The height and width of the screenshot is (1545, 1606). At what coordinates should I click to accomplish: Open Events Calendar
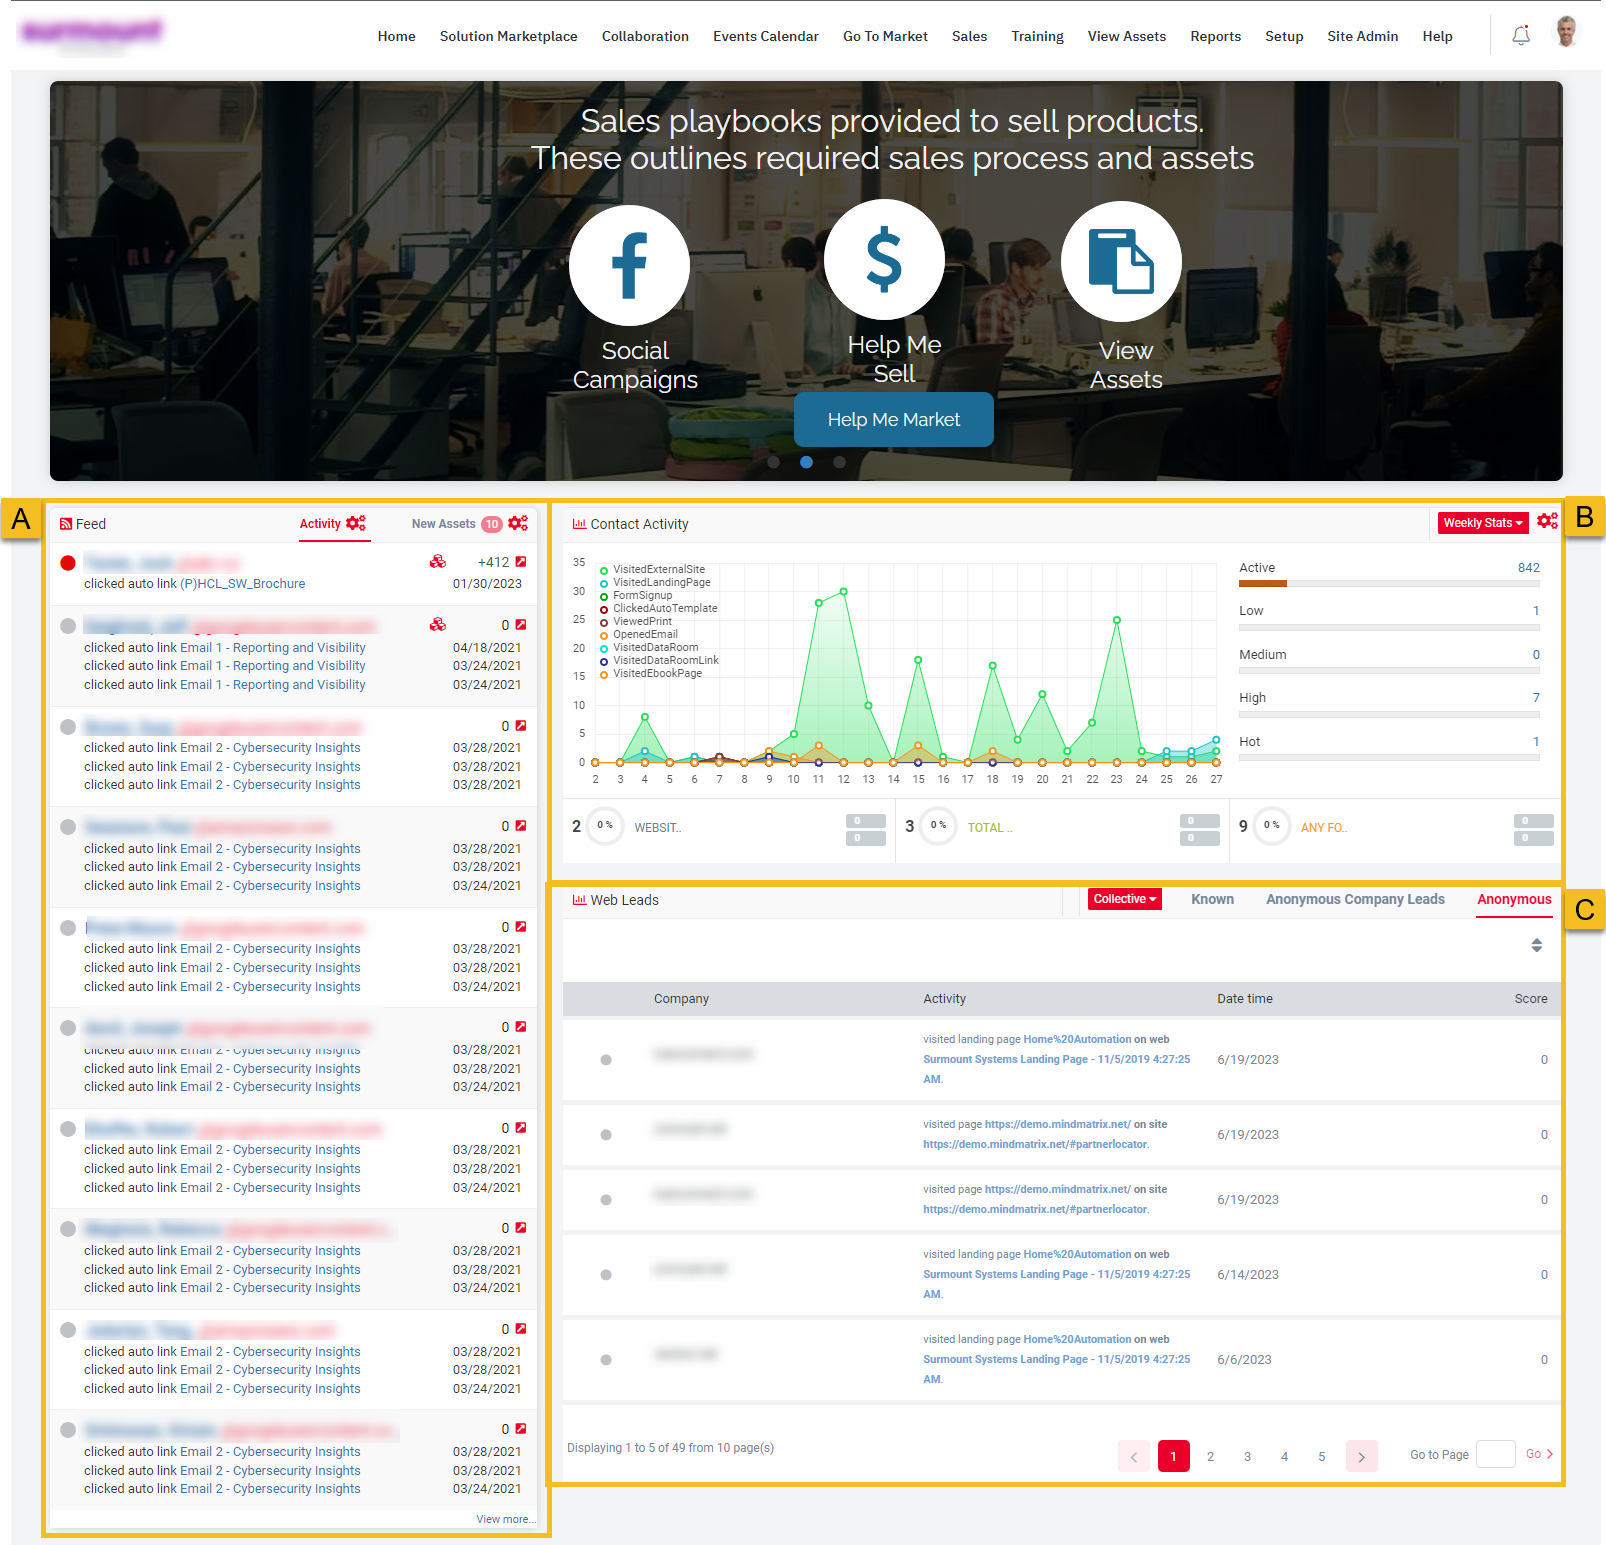tap(765, 36)
